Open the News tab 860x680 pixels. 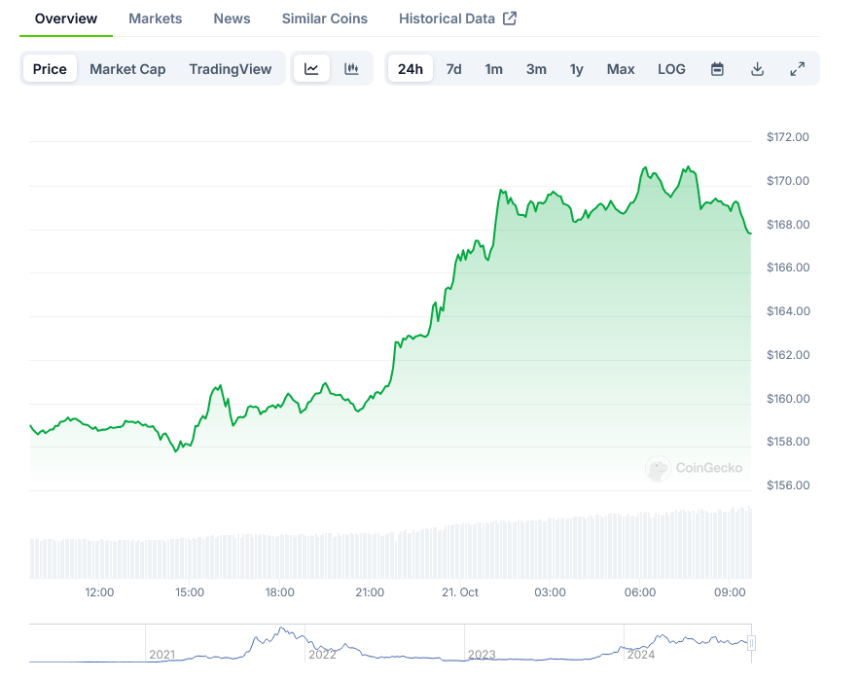[232, 19]
